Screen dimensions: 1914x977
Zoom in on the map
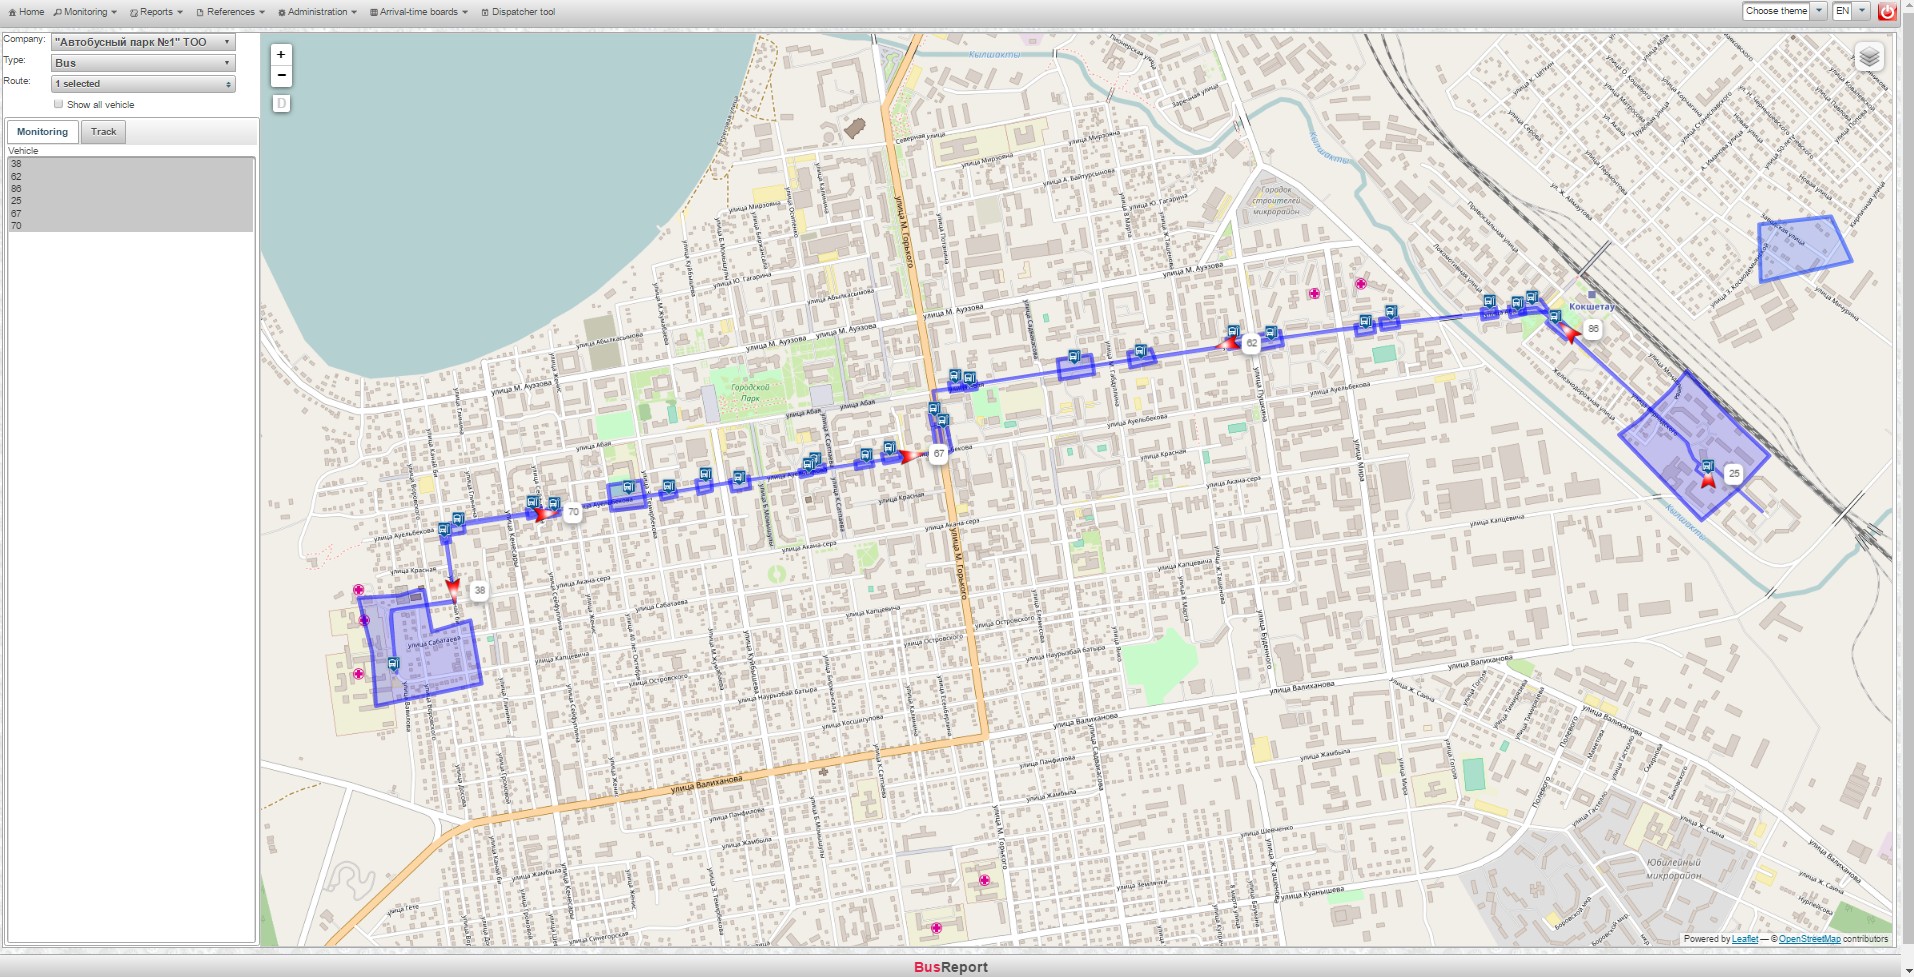point(281,55)
